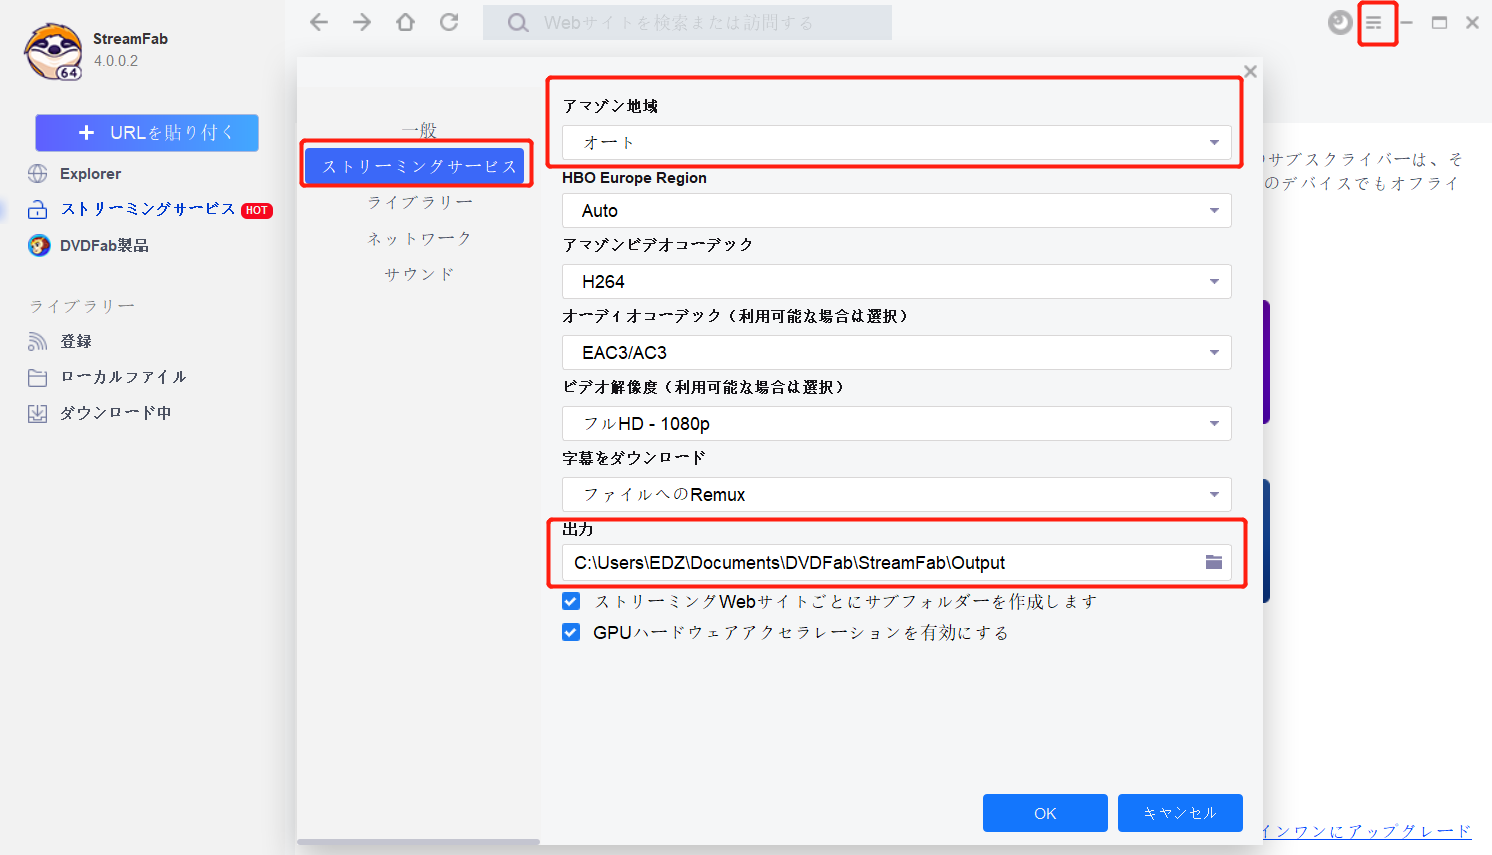1492x855 pixels.
Task: Select the サウンド settings tab
Action: pos(419,274)
